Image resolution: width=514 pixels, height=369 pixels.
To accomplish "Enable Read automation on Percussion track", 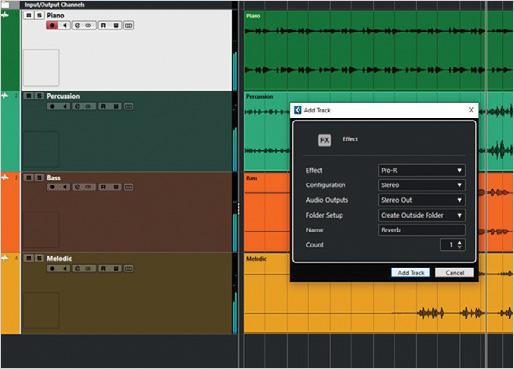I will pos(103,106).
